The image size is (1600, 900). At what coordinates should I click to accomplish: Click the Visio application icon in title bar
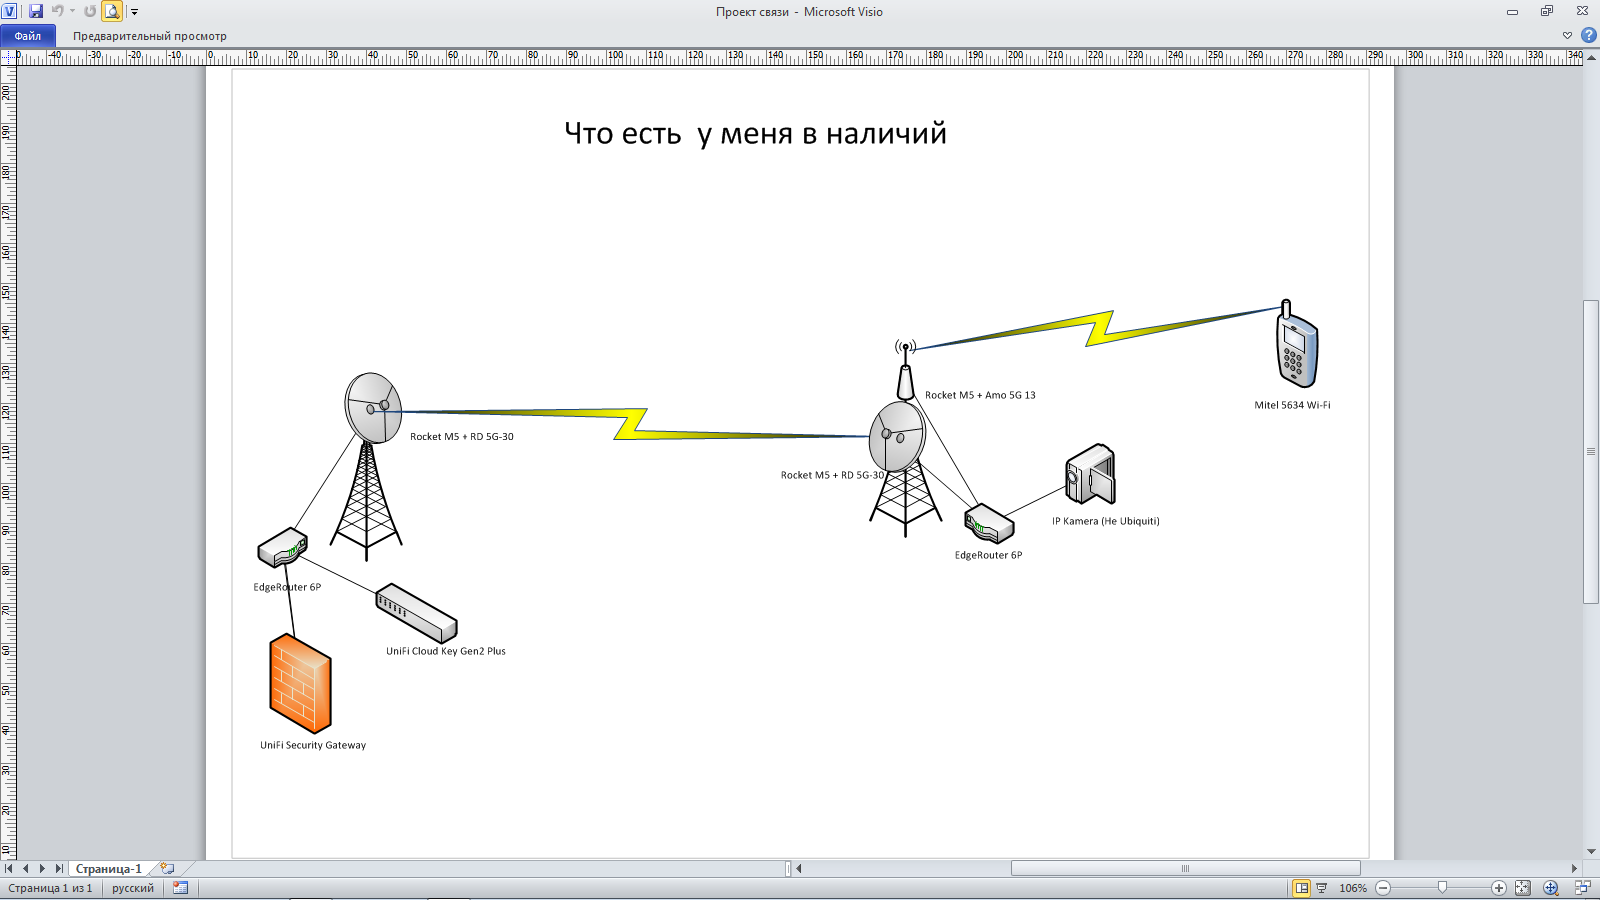10,11
